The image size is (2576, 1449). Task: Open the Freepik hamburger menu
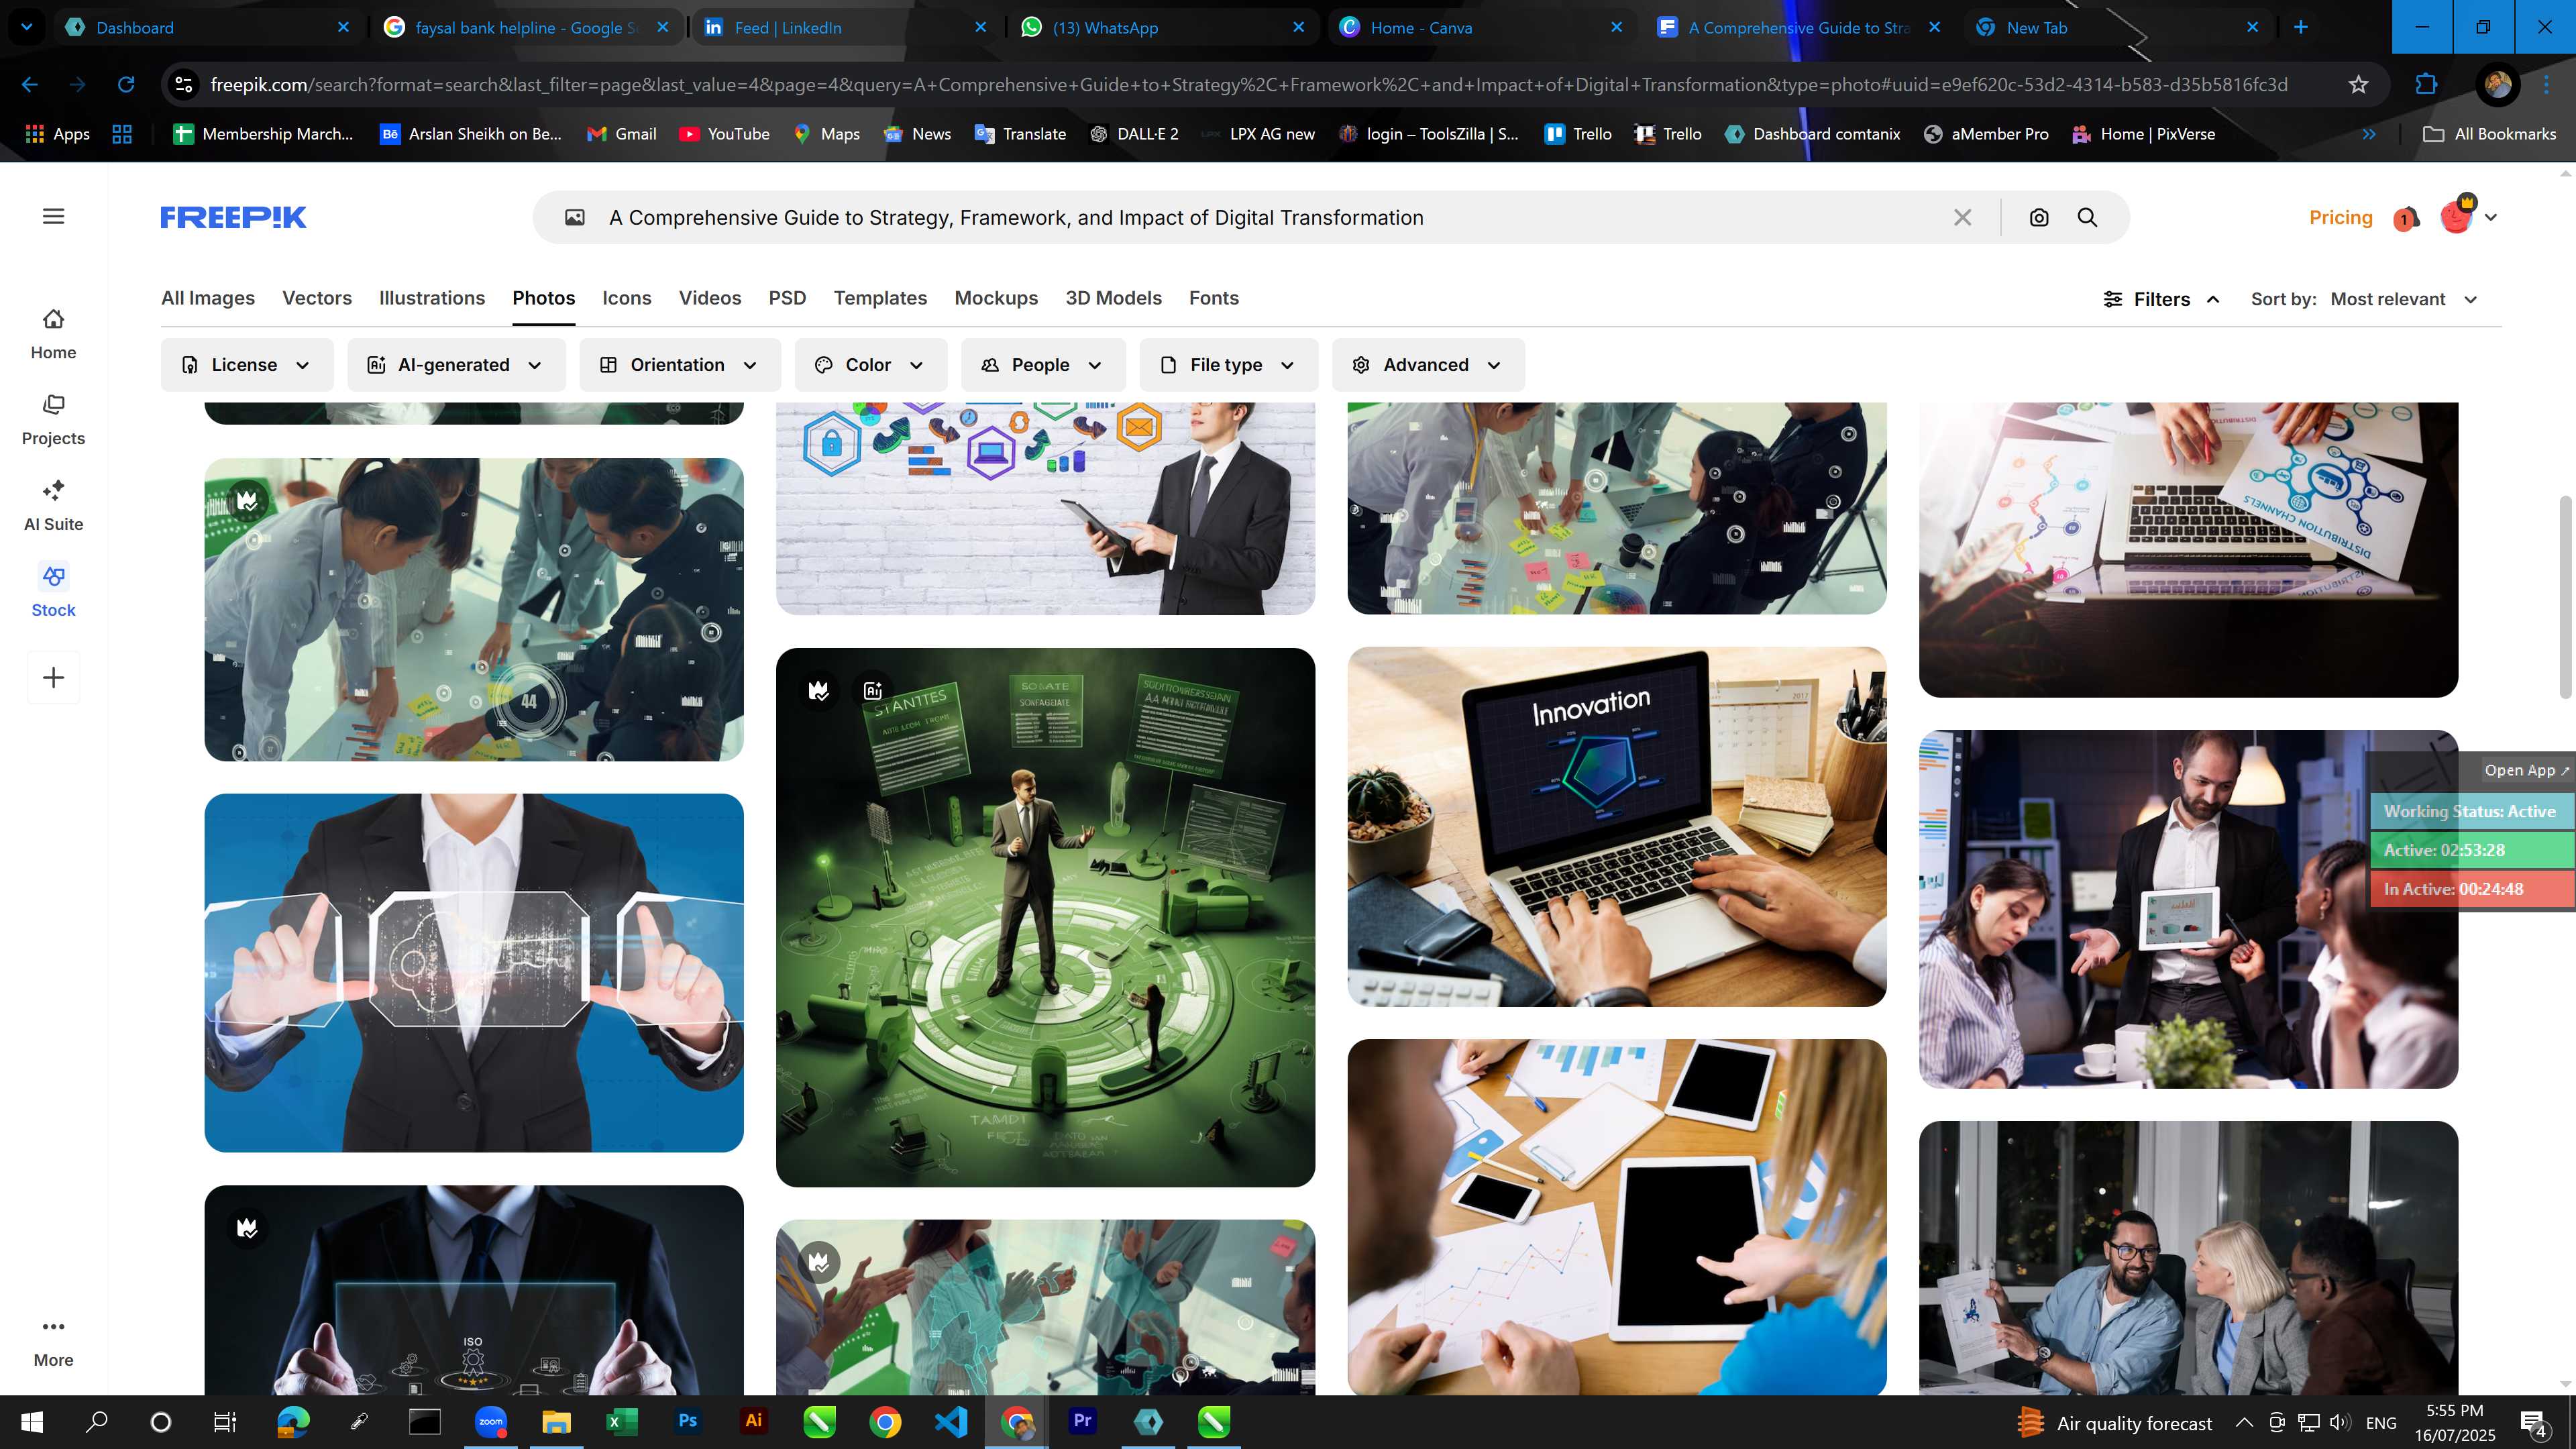(x=54, y=216)
